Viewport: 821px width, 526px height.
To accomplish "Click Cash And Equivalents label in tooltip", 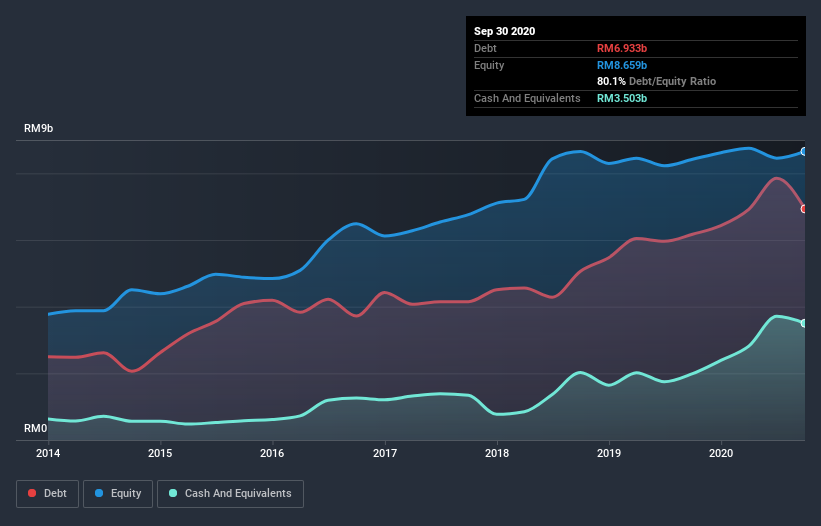I will [x=527, y=99].
